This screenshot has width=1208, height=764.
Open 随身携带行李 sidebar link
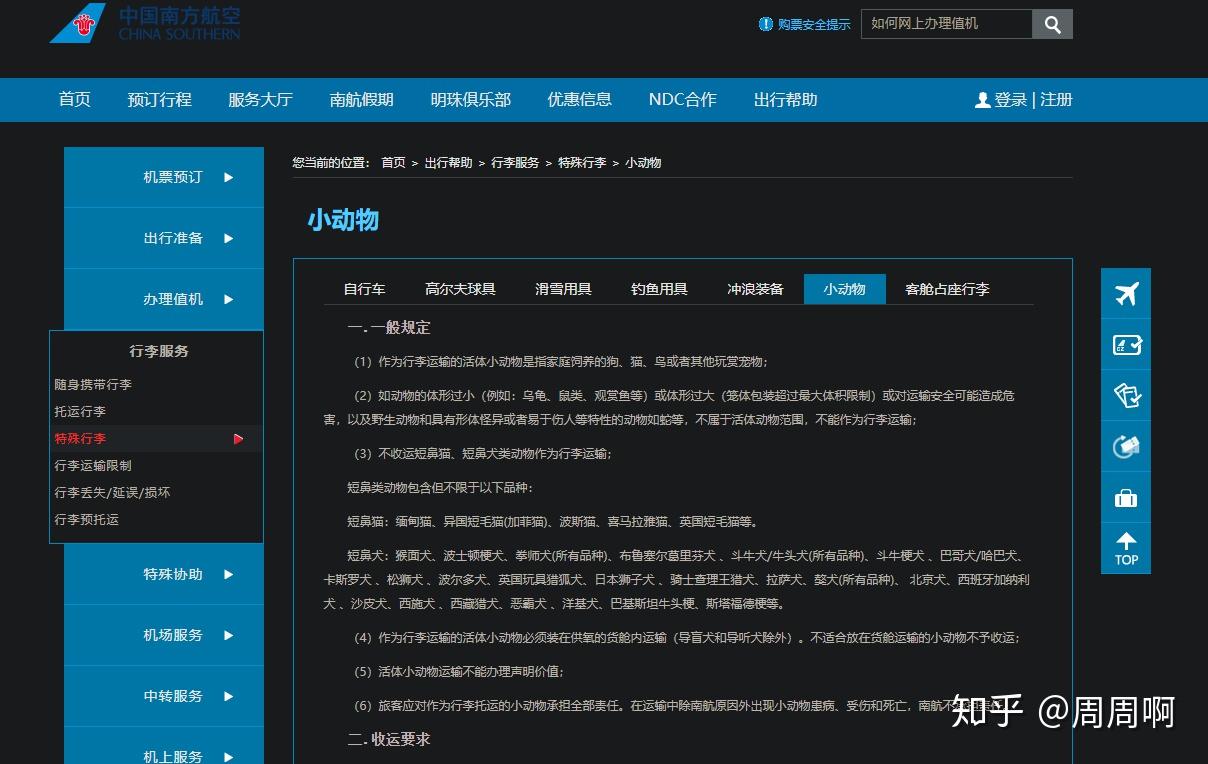pyautogui.click(x=93, y=385)
